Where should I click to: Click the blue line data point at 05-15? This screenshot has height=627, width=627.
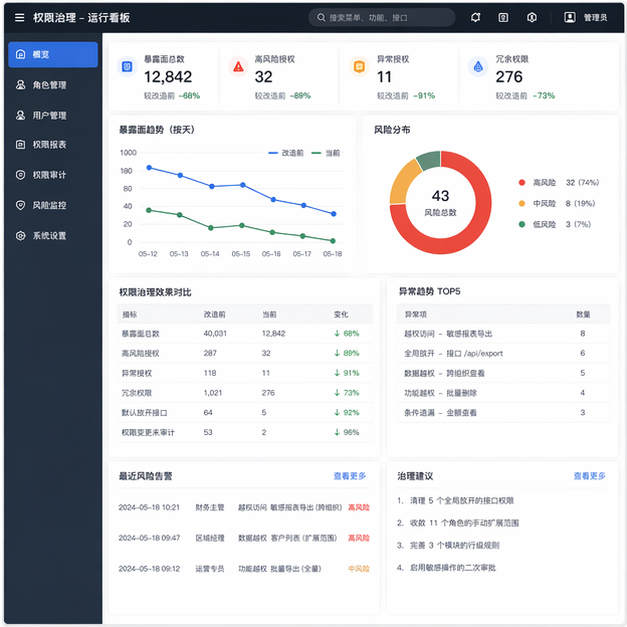243,185
